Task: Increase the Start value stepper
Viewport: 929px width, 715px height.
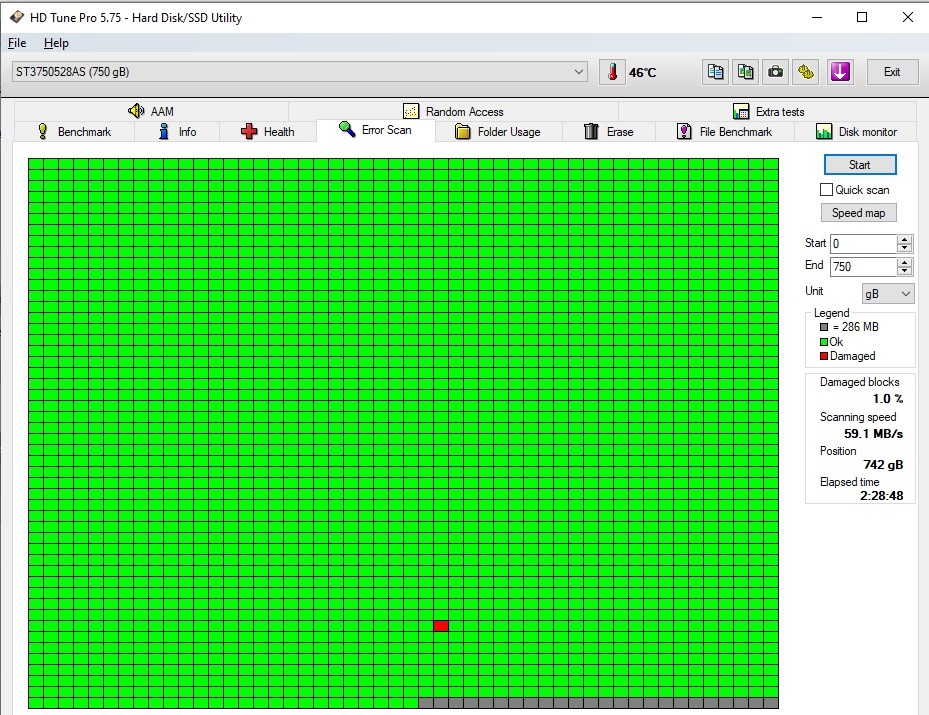Action: [x=904, y=239]
